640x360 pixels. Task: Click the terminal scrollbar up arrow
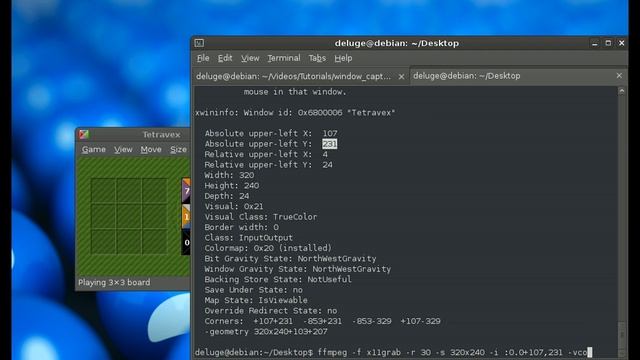(x=622, y=92)
